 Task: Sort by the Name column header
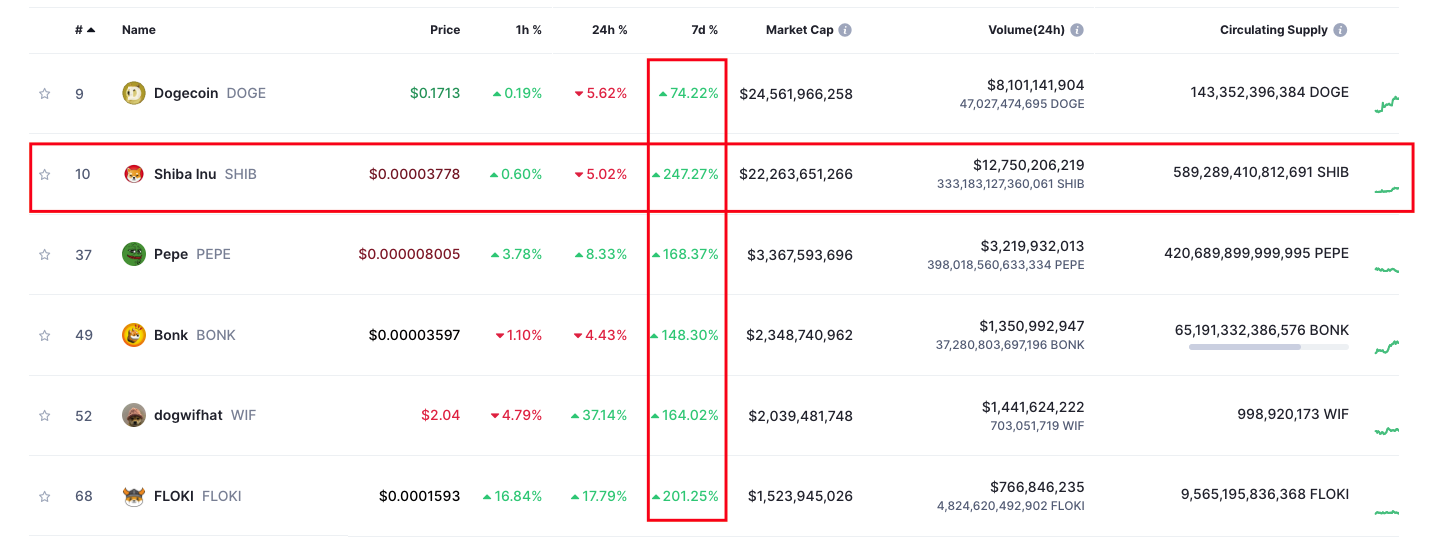click(x=139, y=30)
